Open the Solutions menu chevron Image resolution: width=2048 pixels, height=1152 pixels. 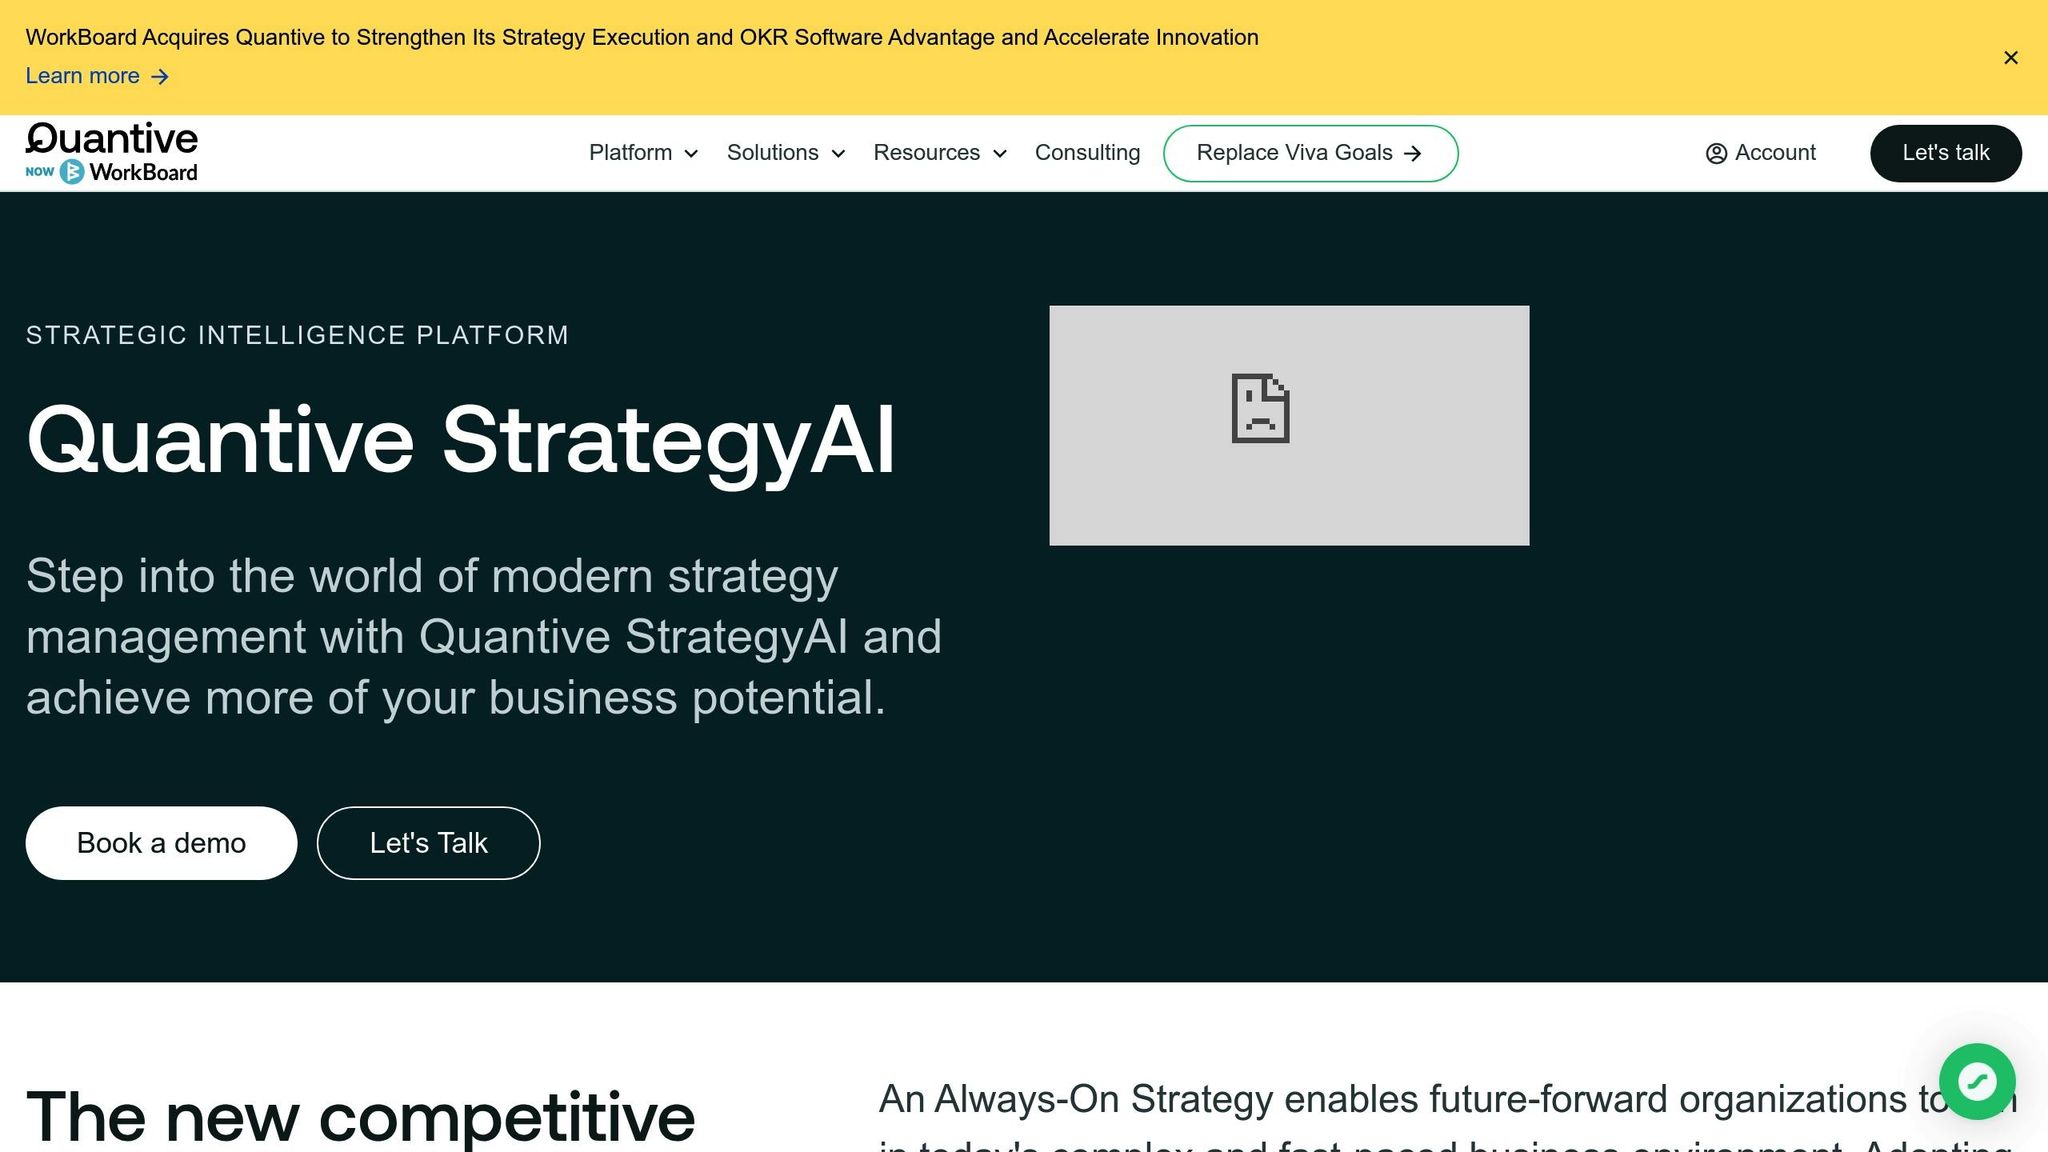(x=839, y=154)
